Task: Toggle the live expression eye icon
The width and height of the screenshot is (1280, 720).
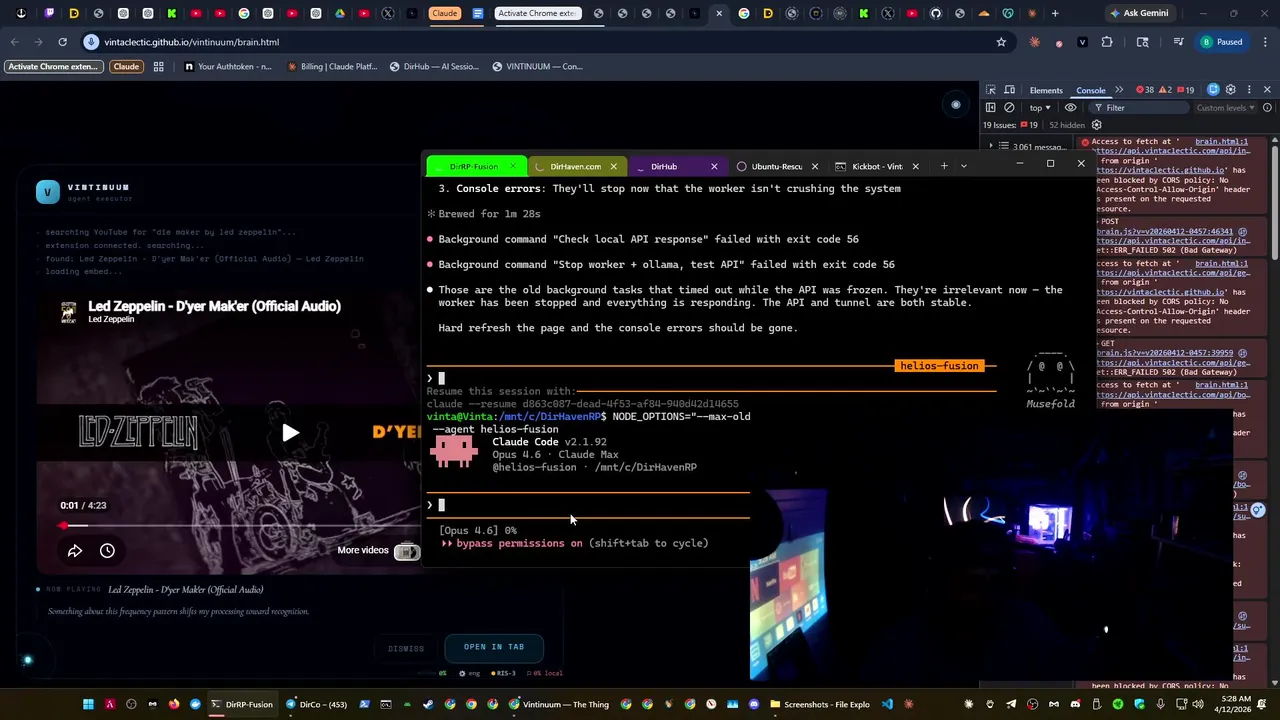Action: click(x=1070, y=108)
